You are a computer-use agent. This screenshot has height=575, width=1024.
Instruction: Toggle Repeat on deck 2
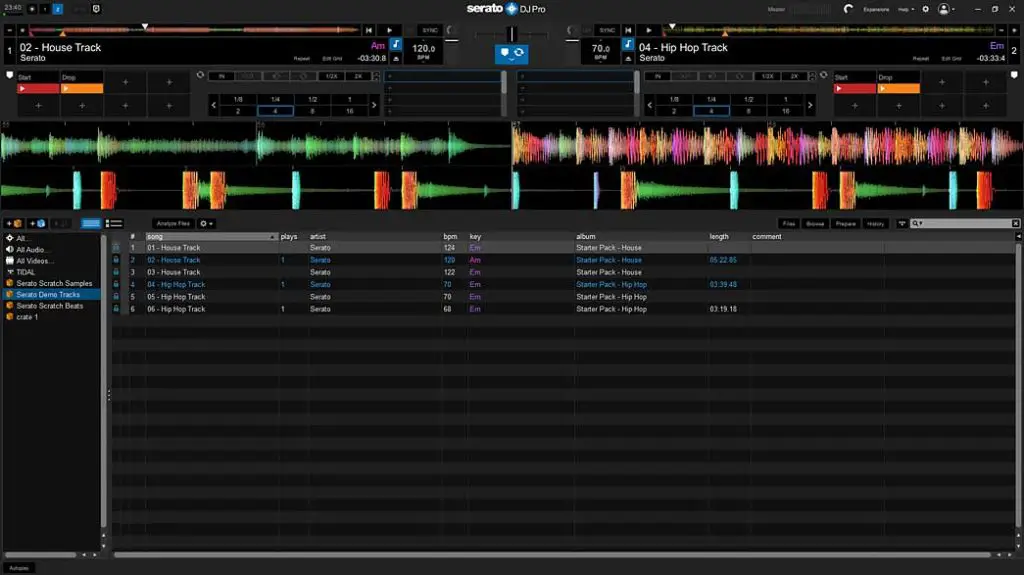point(921,59)
